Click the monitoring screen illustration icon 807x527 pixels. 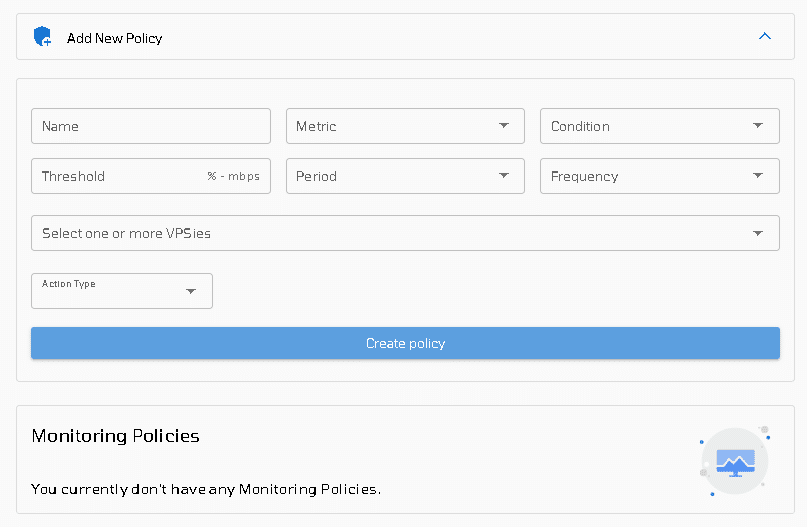(735, 461)
